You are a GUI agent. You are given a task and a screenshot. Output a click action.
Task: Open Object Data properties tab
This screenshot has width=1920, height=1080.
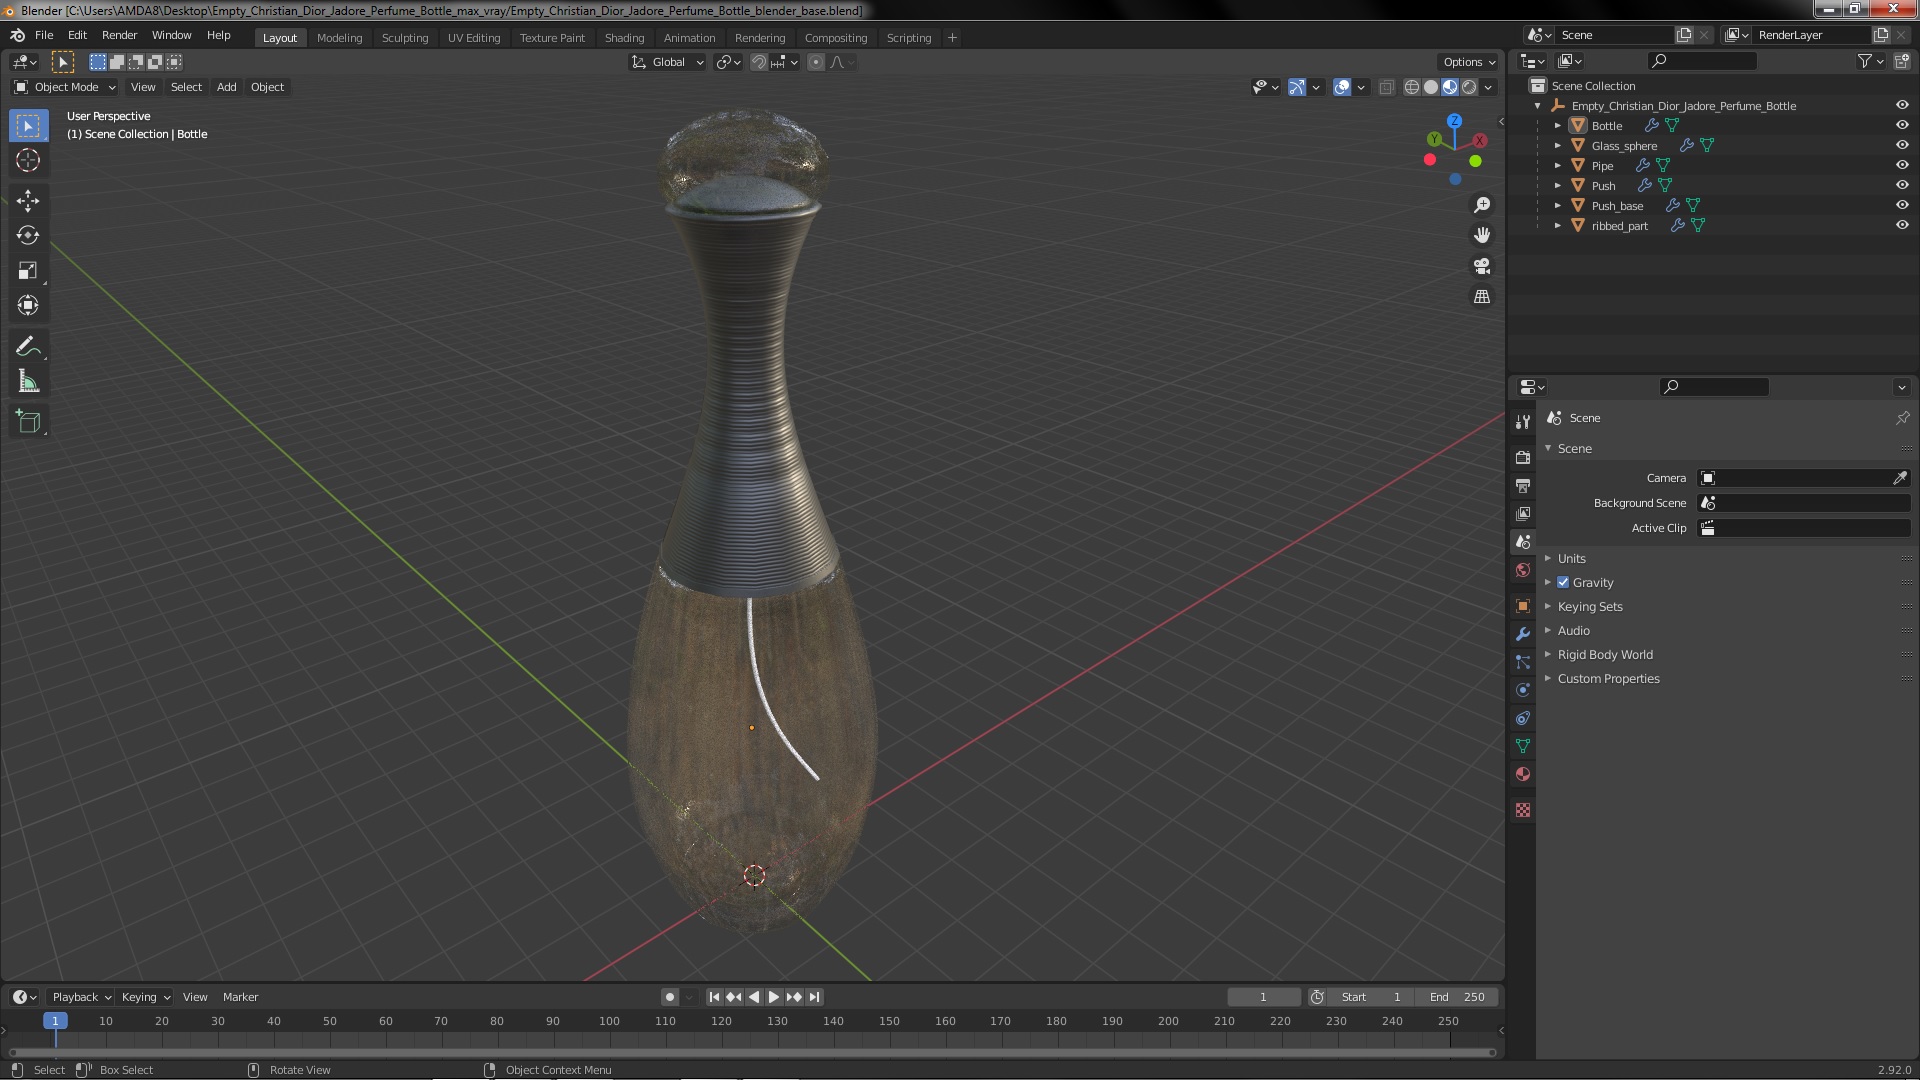1522,746
